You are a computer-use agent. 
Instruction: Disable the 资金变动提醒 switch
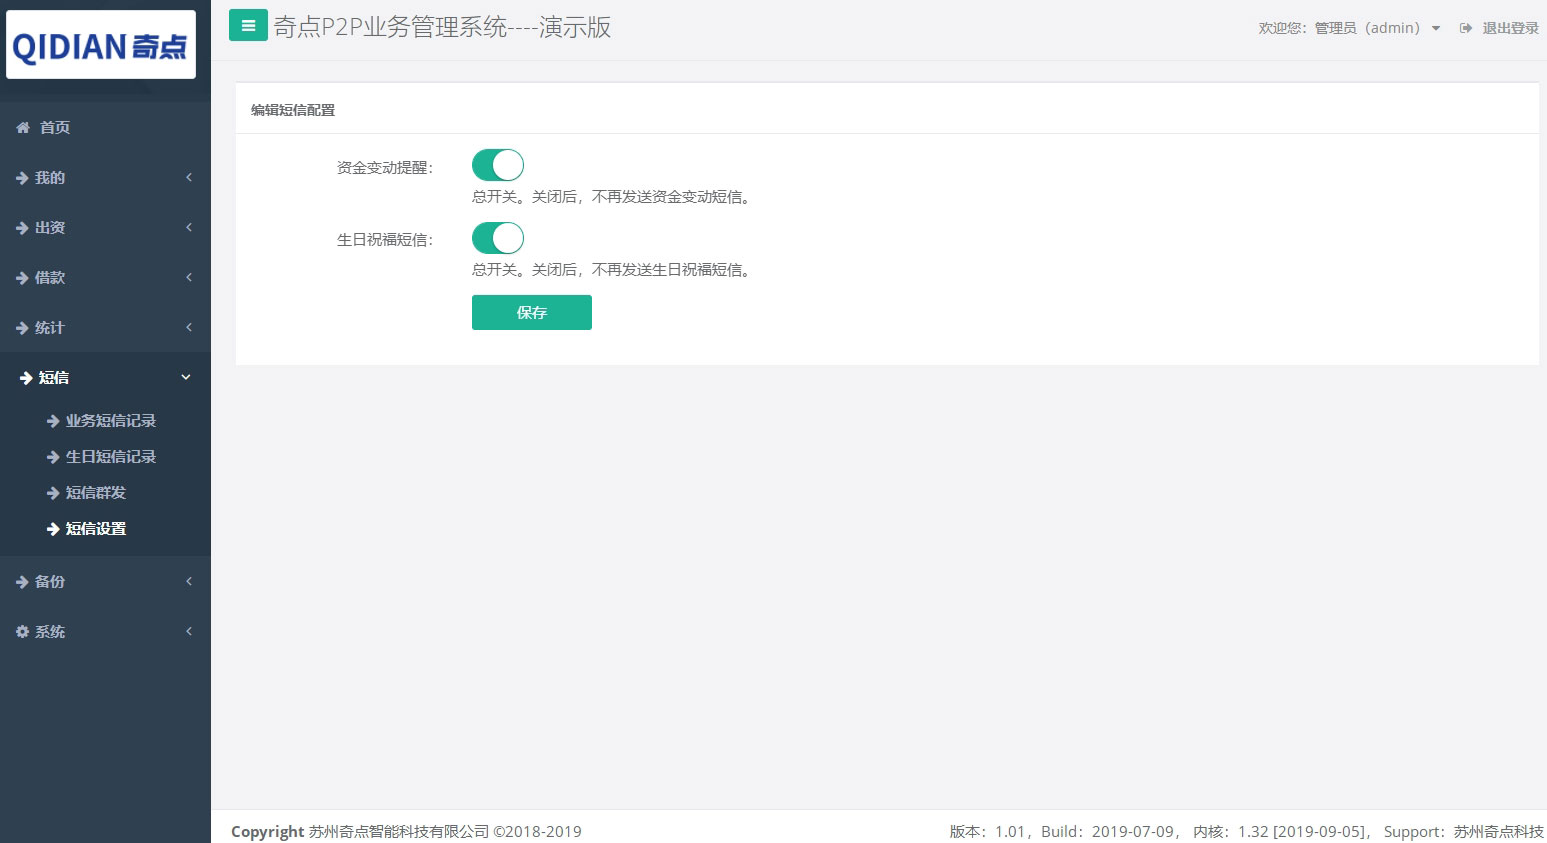pos(497,164)
